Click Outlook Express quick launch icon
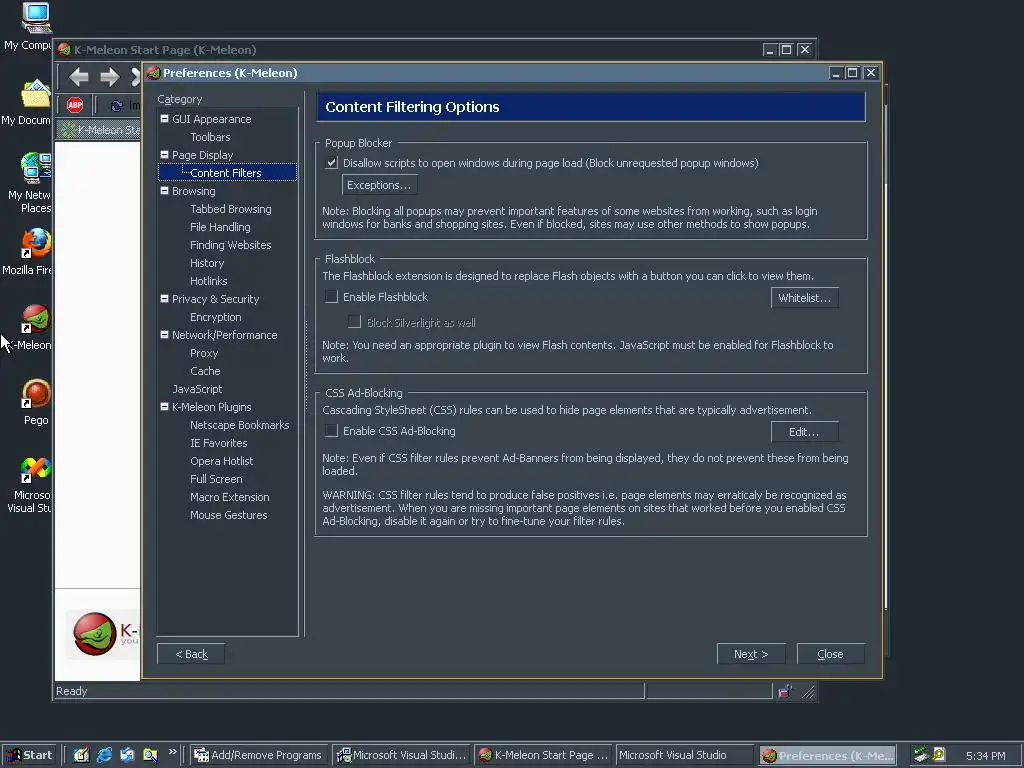1024x768 pixels. [127, 755]
